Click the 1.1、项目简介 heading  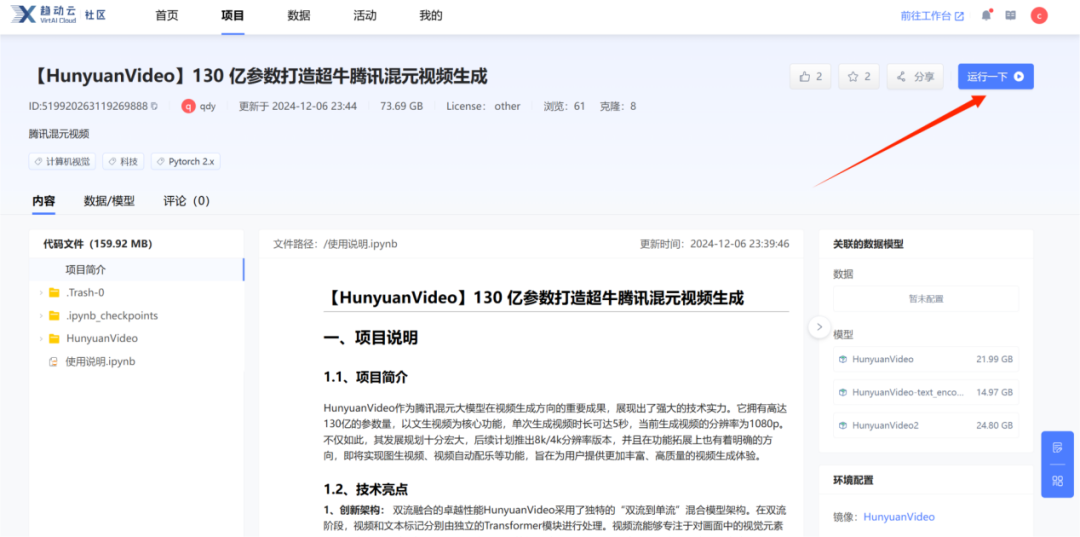tap(366, 377)
